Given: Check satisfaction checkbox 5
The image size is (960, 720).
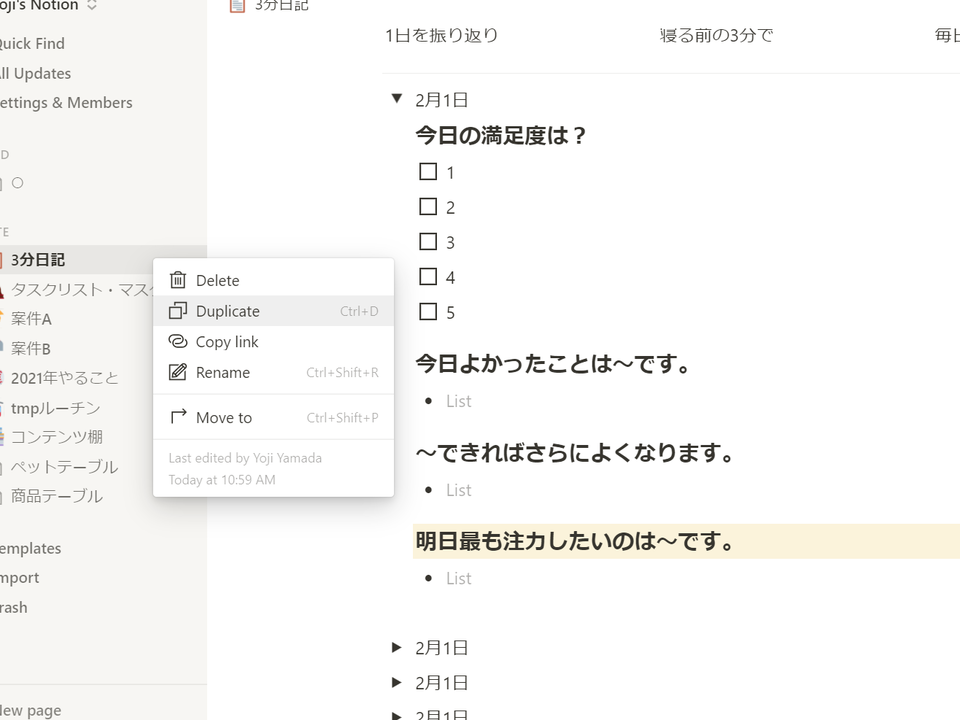Looking at the screenshot, I should pyautogui.click(x=428, y=312).
